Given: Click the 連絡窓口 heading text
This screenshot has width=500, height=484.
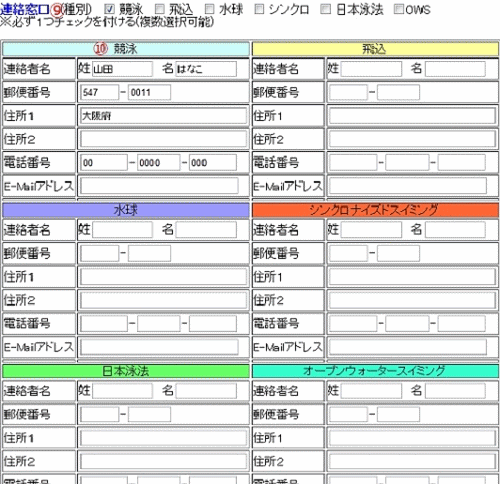Looking at the screenshot, I should [x=25, y=10].
